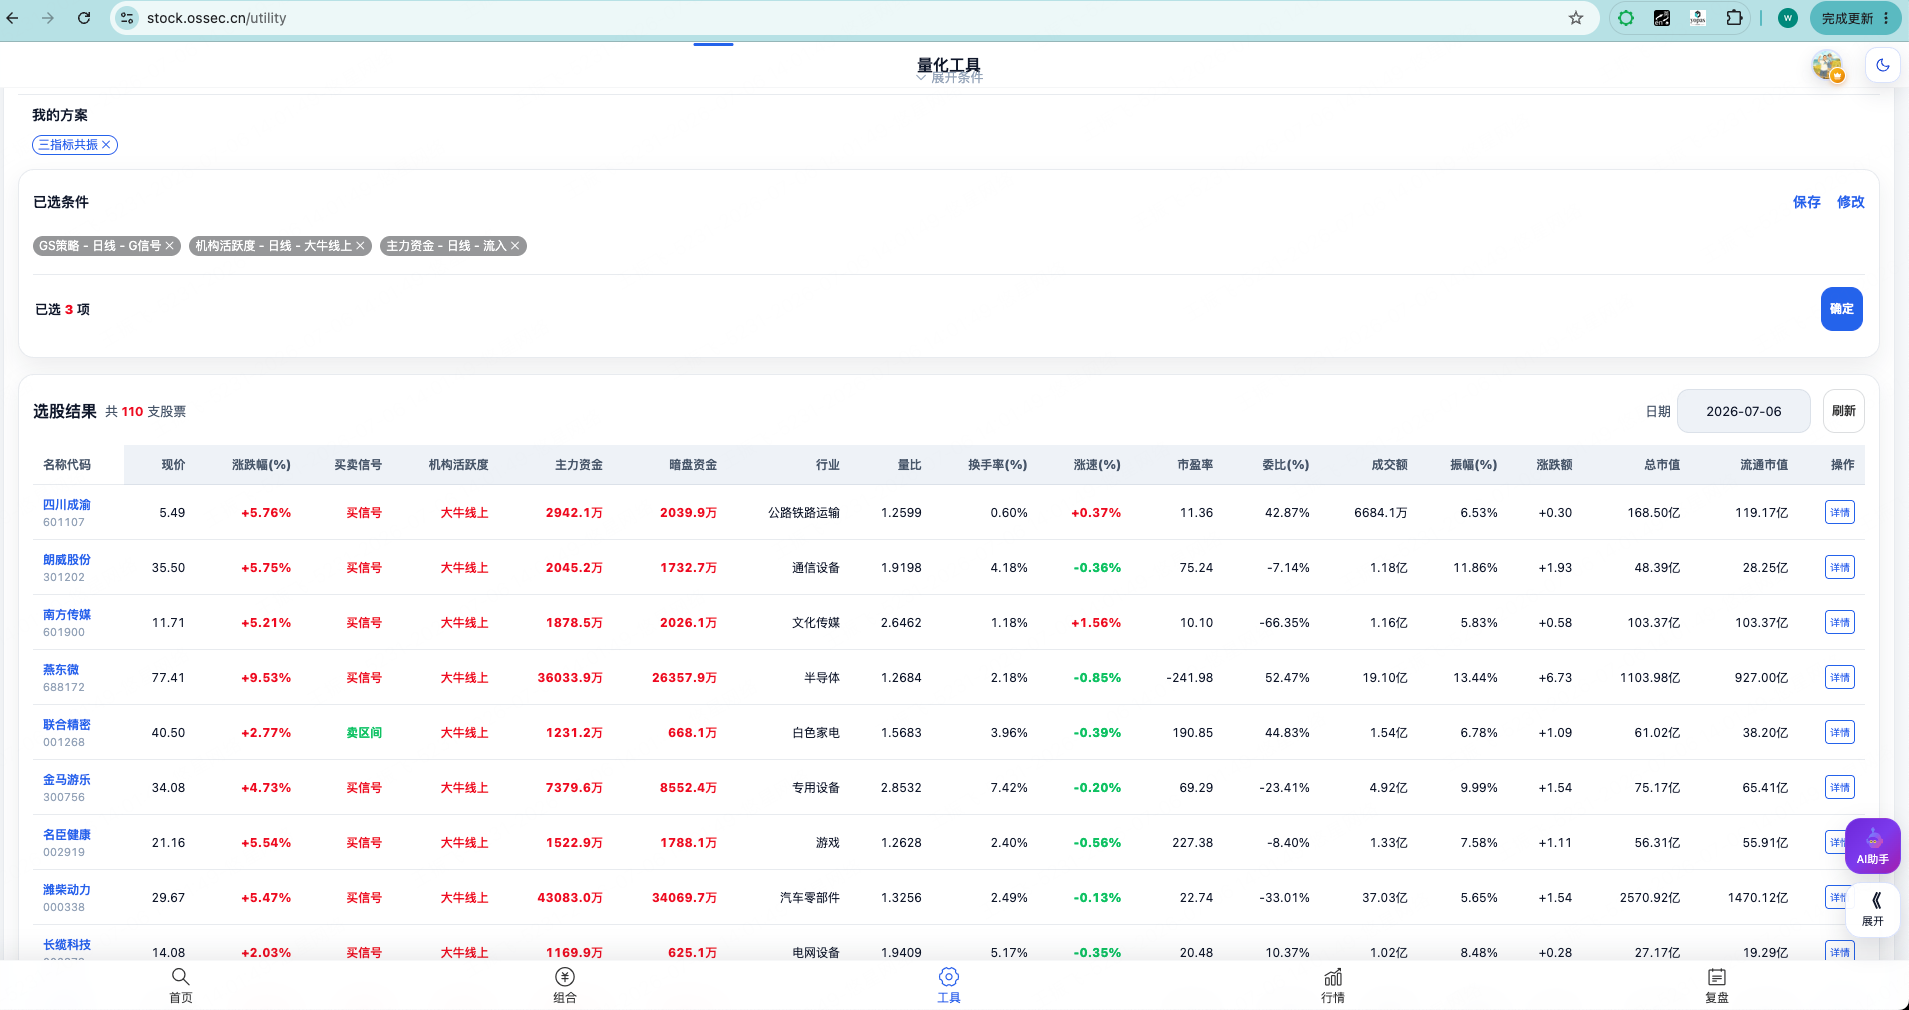Select the 工具 tools gear icon

point(949,977)
